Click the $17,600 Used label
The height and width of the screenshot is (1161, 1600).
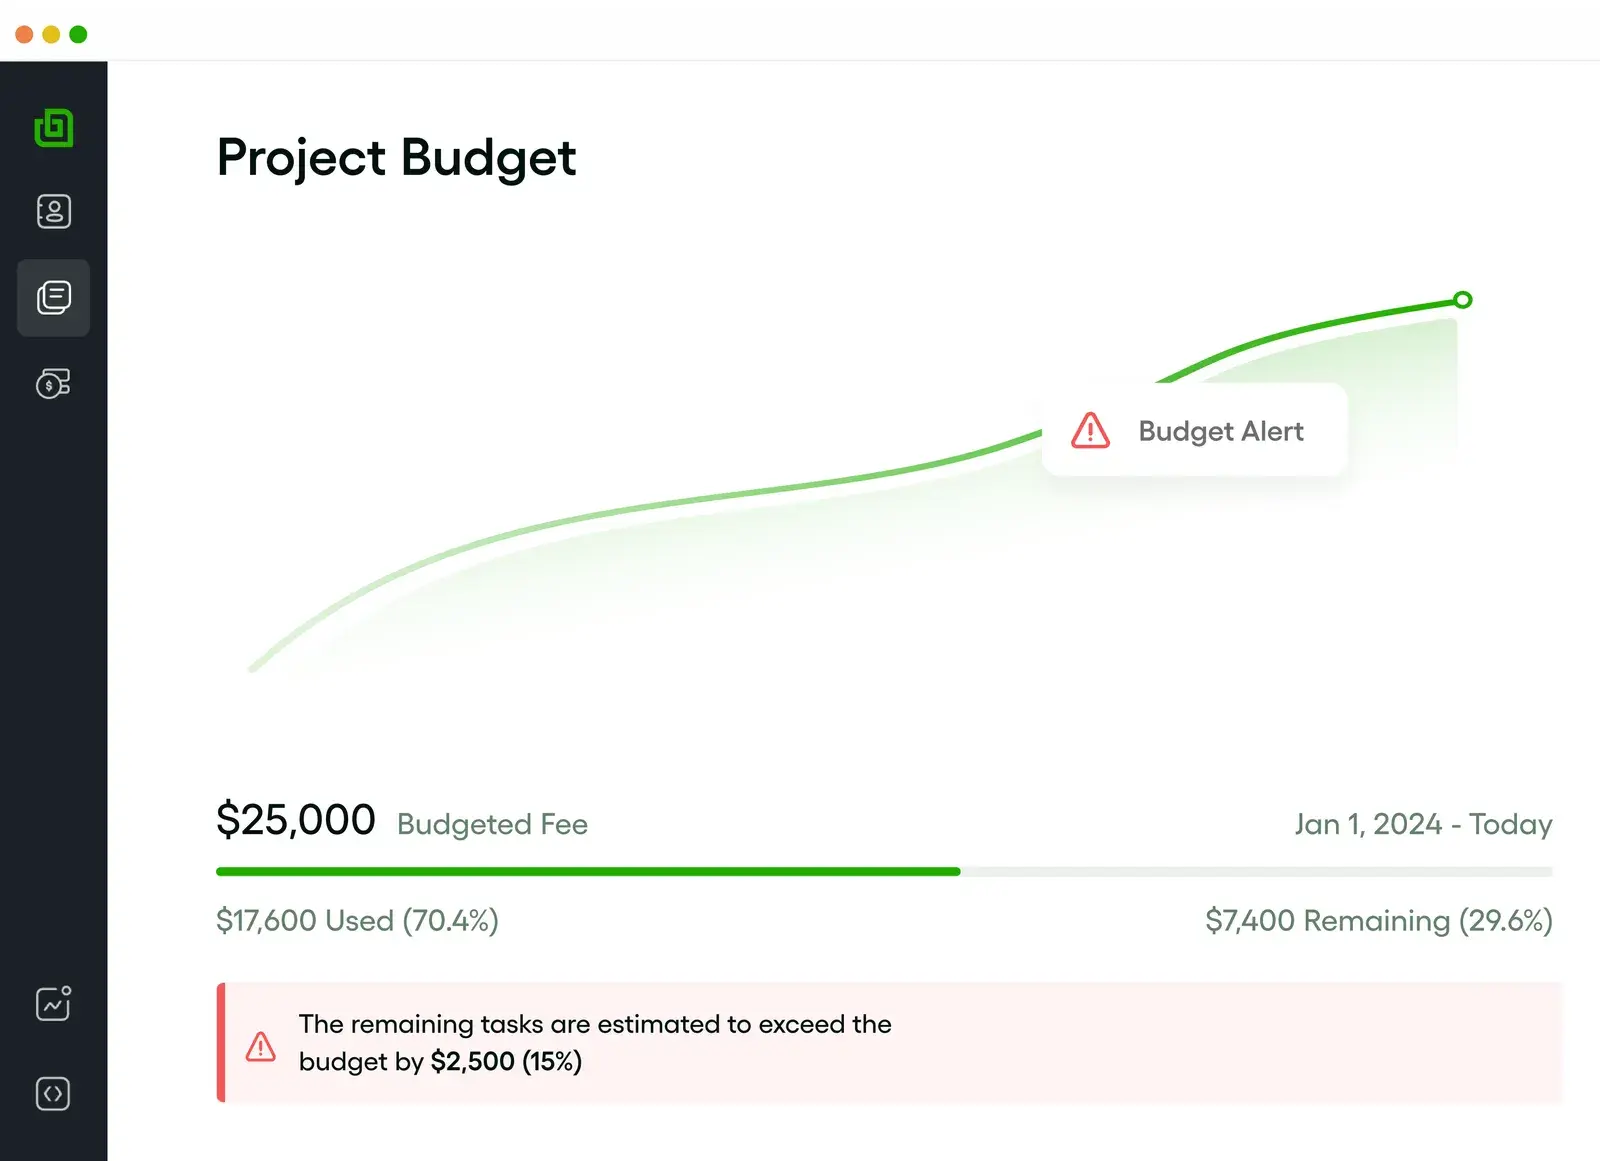click(x=357, y=920)
